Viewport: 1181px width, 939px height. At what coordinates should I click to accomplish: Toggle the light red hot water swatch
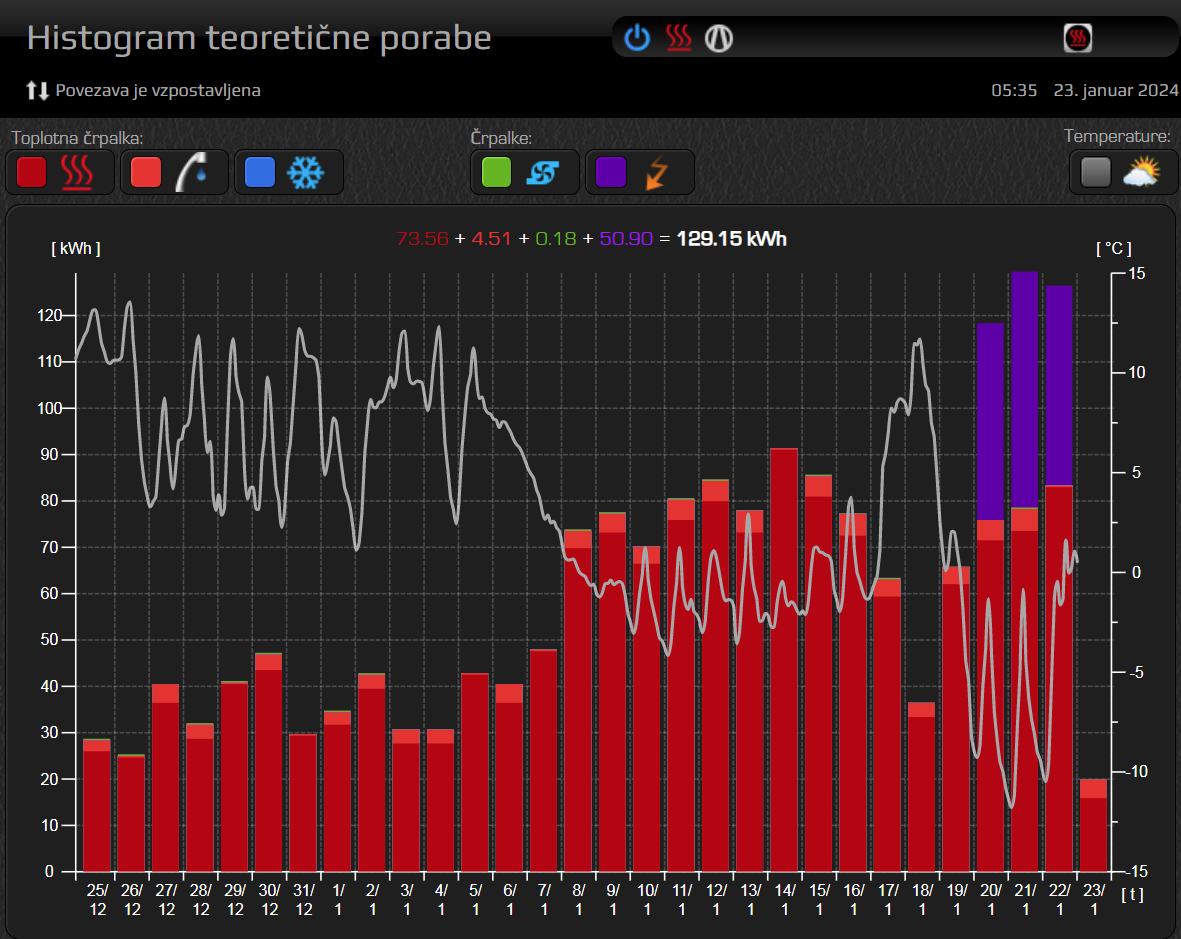(x=146, y=172)
